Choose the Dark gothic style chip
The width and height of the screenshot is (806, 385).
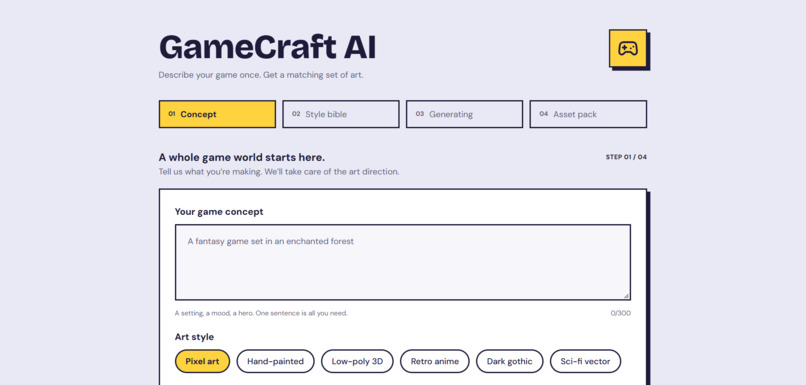(x=509, y=361)
